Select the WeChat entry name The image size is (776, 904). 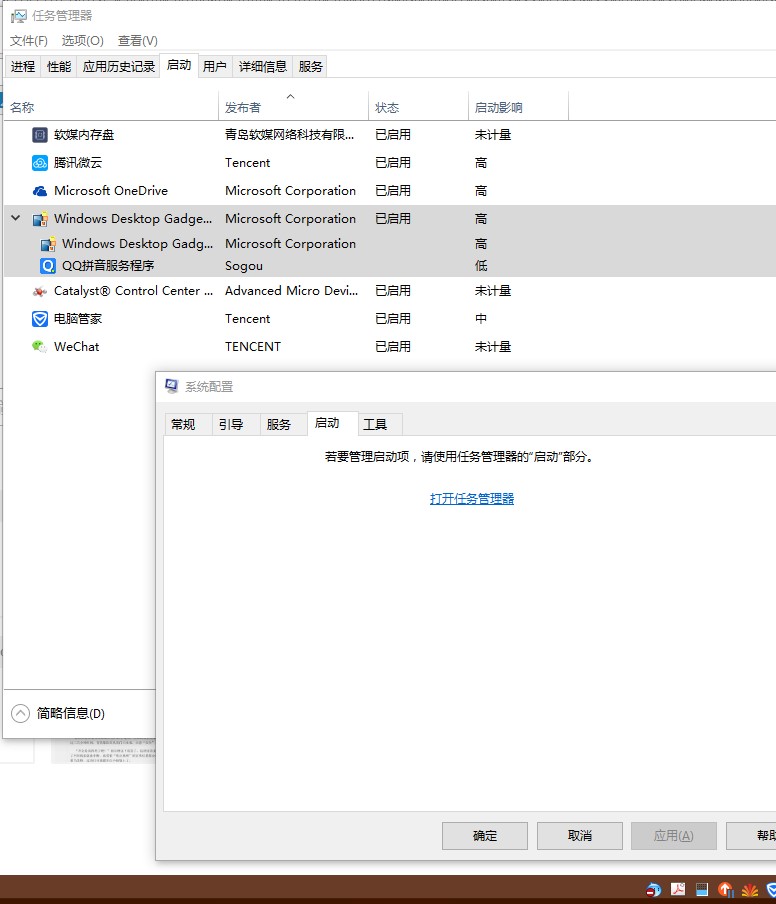pos(77,347)
